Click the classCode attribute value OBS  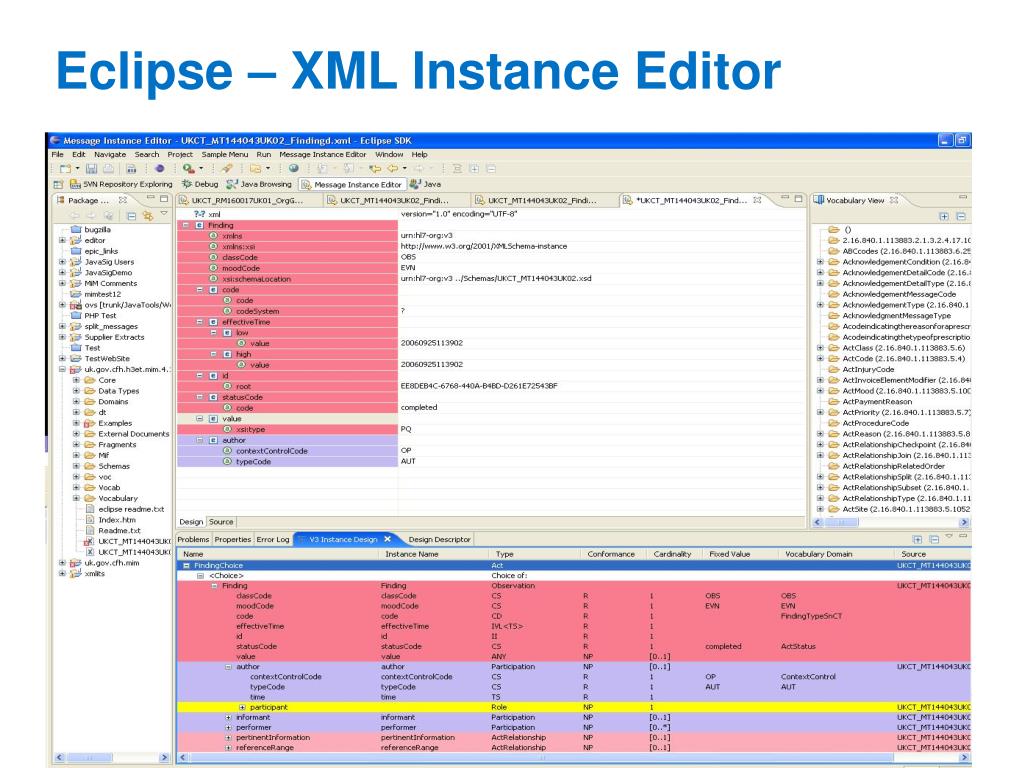[408, 257]
